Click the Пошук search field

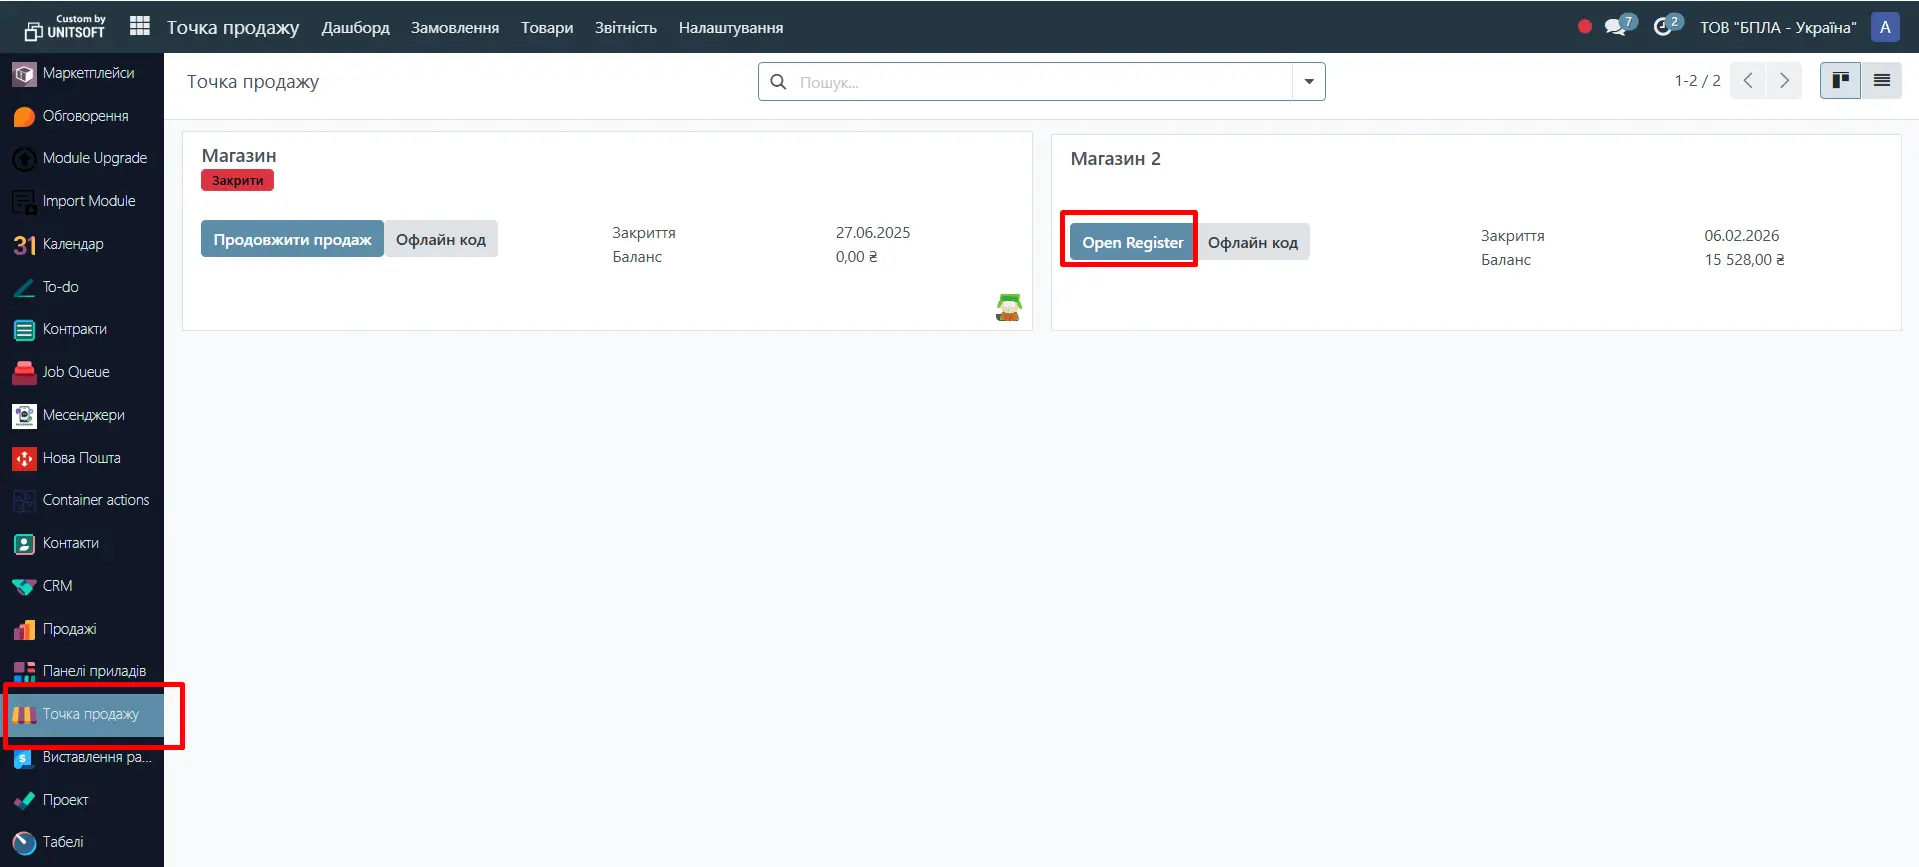(1040, 82)
